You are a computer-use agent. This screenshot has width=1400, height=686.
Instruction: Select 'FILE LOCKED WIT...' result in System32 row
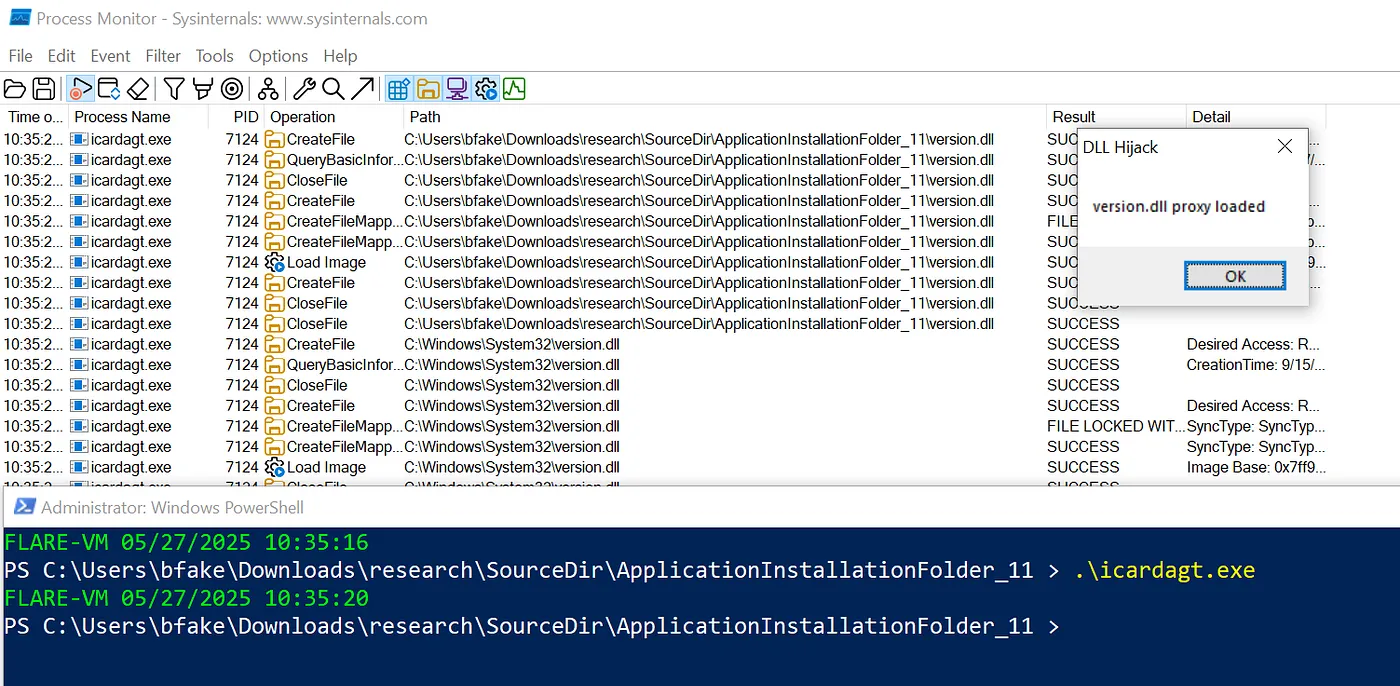tap(1115, 426)
